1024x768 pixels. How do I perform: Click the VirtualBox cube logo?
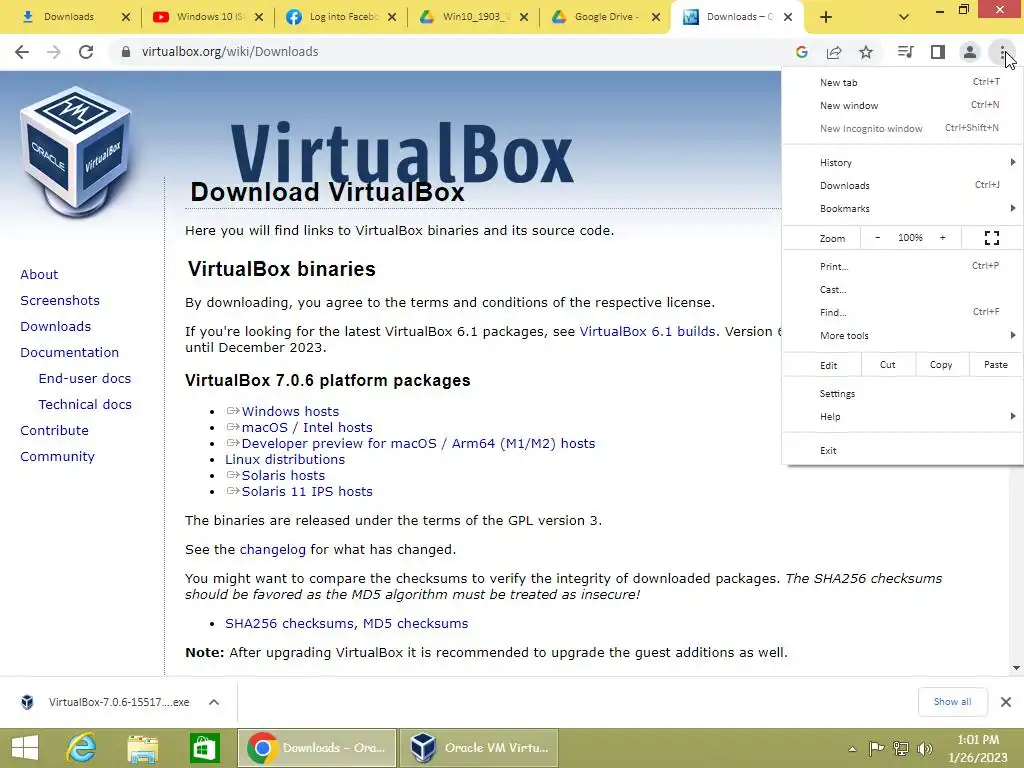[76, 152]
